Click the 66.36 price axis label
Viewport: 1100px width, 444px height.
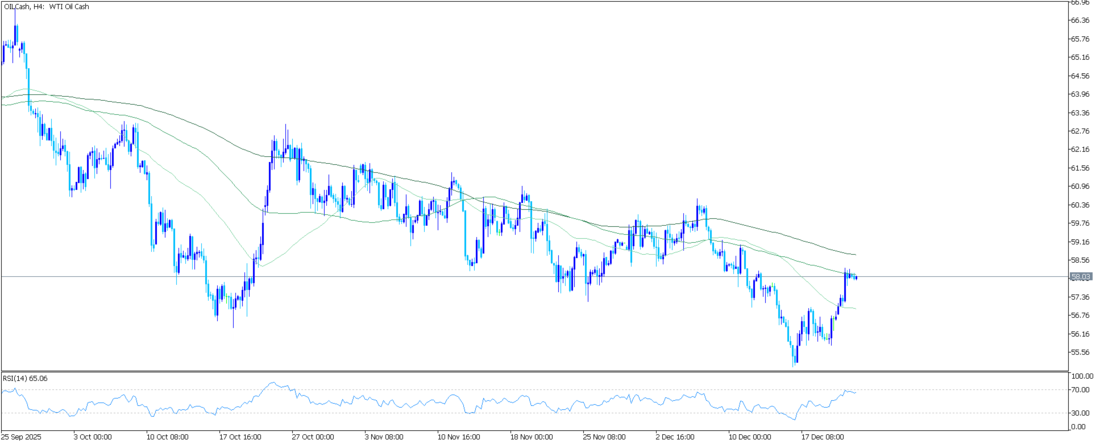[1079, 20]
